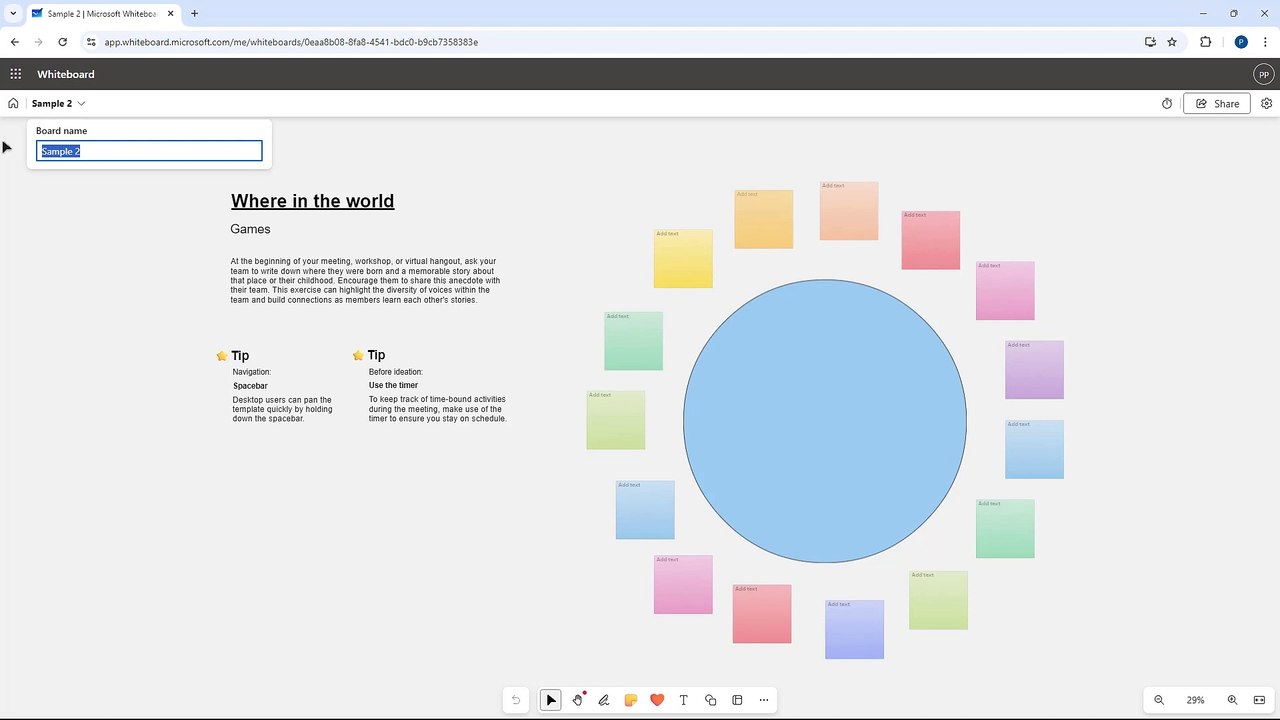Viewport: 1280px width, 720px height.
Task: Click the Whiteboard app title
Action: (66, 74)
